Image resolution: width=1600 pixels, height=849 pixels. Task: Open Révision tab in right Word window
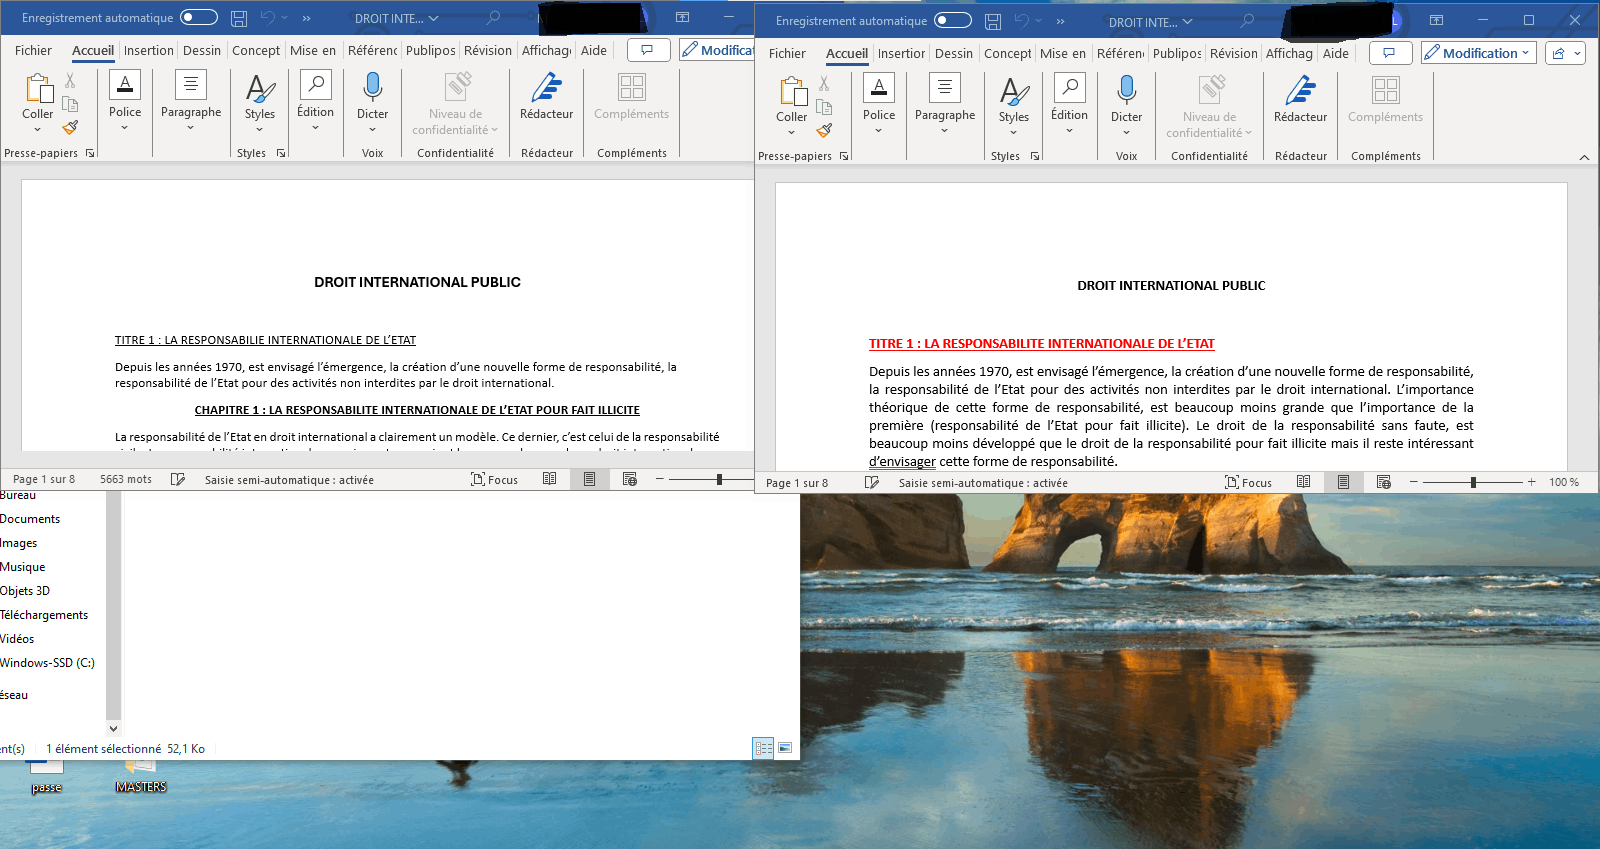tap(1234, 53)
